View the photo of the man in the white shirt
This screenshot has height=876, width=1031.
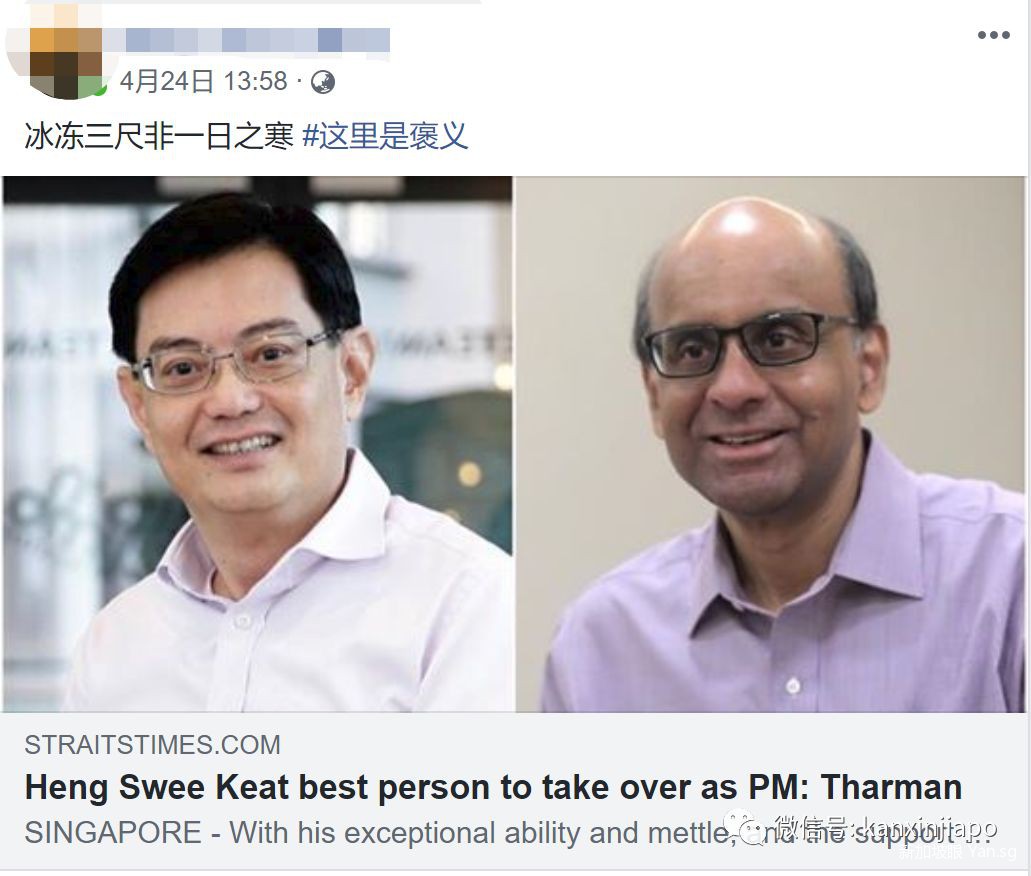257,444
